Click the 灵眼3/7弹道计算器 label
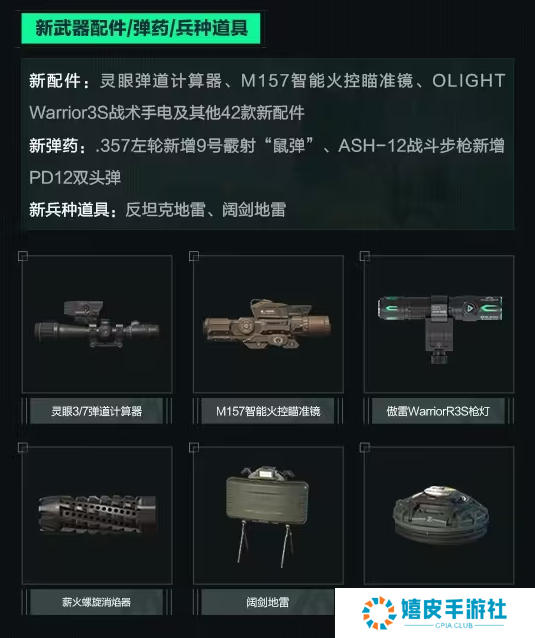535x638 pixels. [x=96, y=411]
